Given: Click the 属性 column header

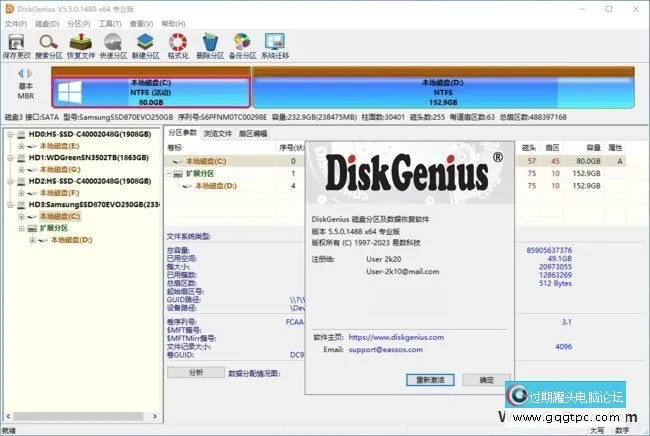Looking at the screenshot, I should [615, 148].
